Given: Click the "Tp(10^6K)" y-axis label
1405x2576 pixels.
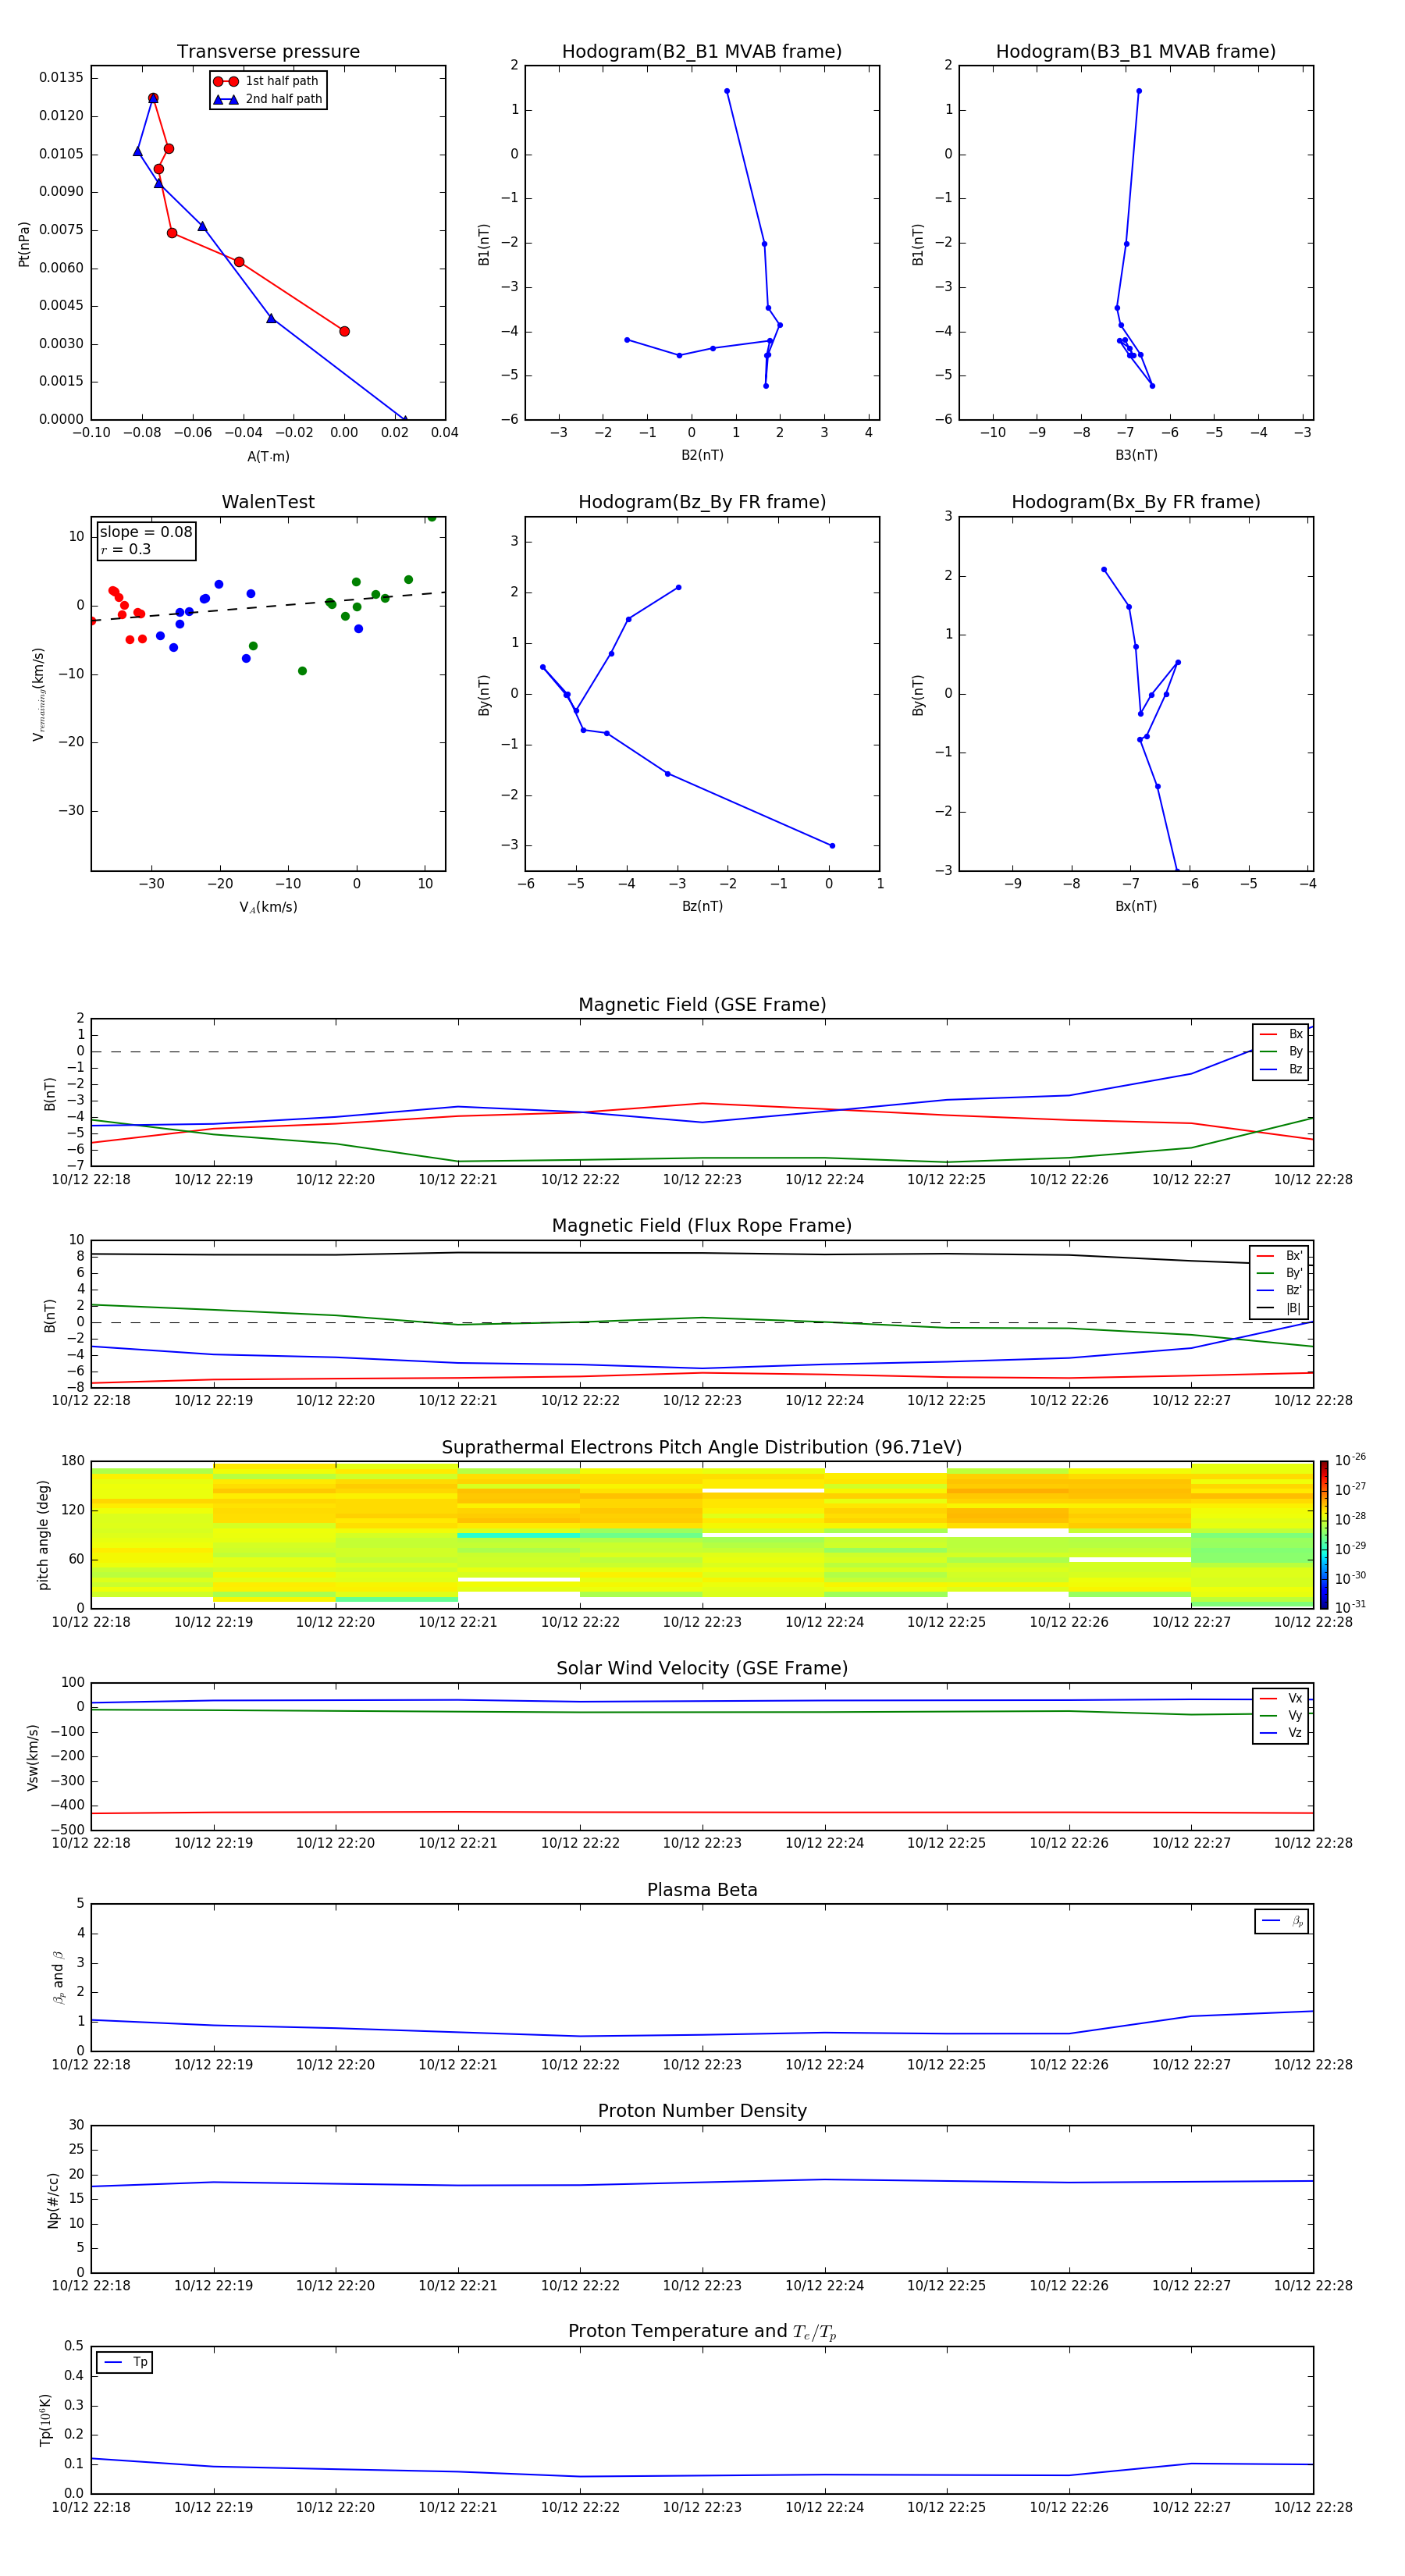Looking at the screenshot, I should 45,2420.
